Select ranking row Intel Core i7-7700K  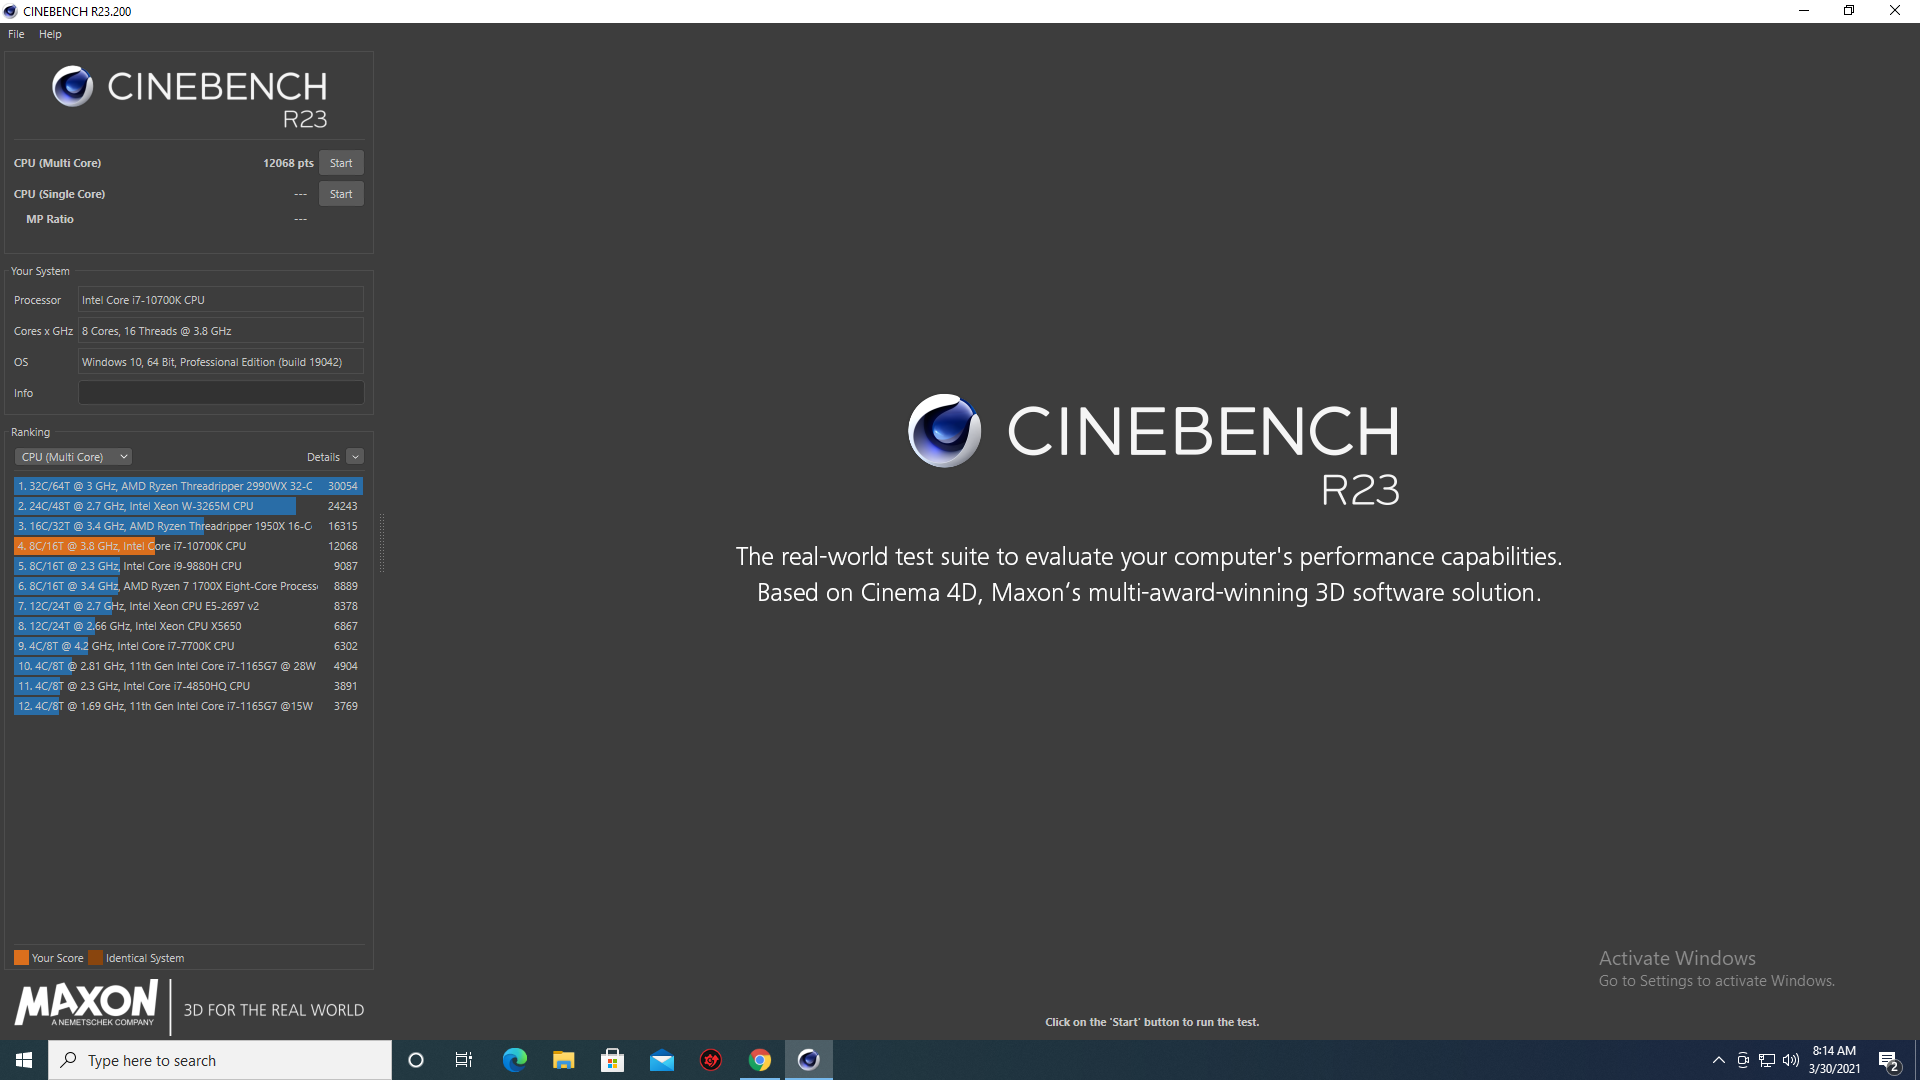pos(188,646)
